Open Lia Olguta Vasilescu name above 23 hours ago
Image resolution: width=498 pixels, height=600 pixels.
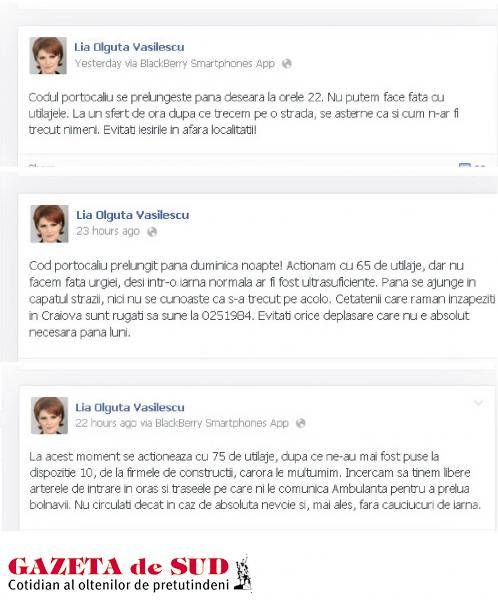[x=132, y=215]
